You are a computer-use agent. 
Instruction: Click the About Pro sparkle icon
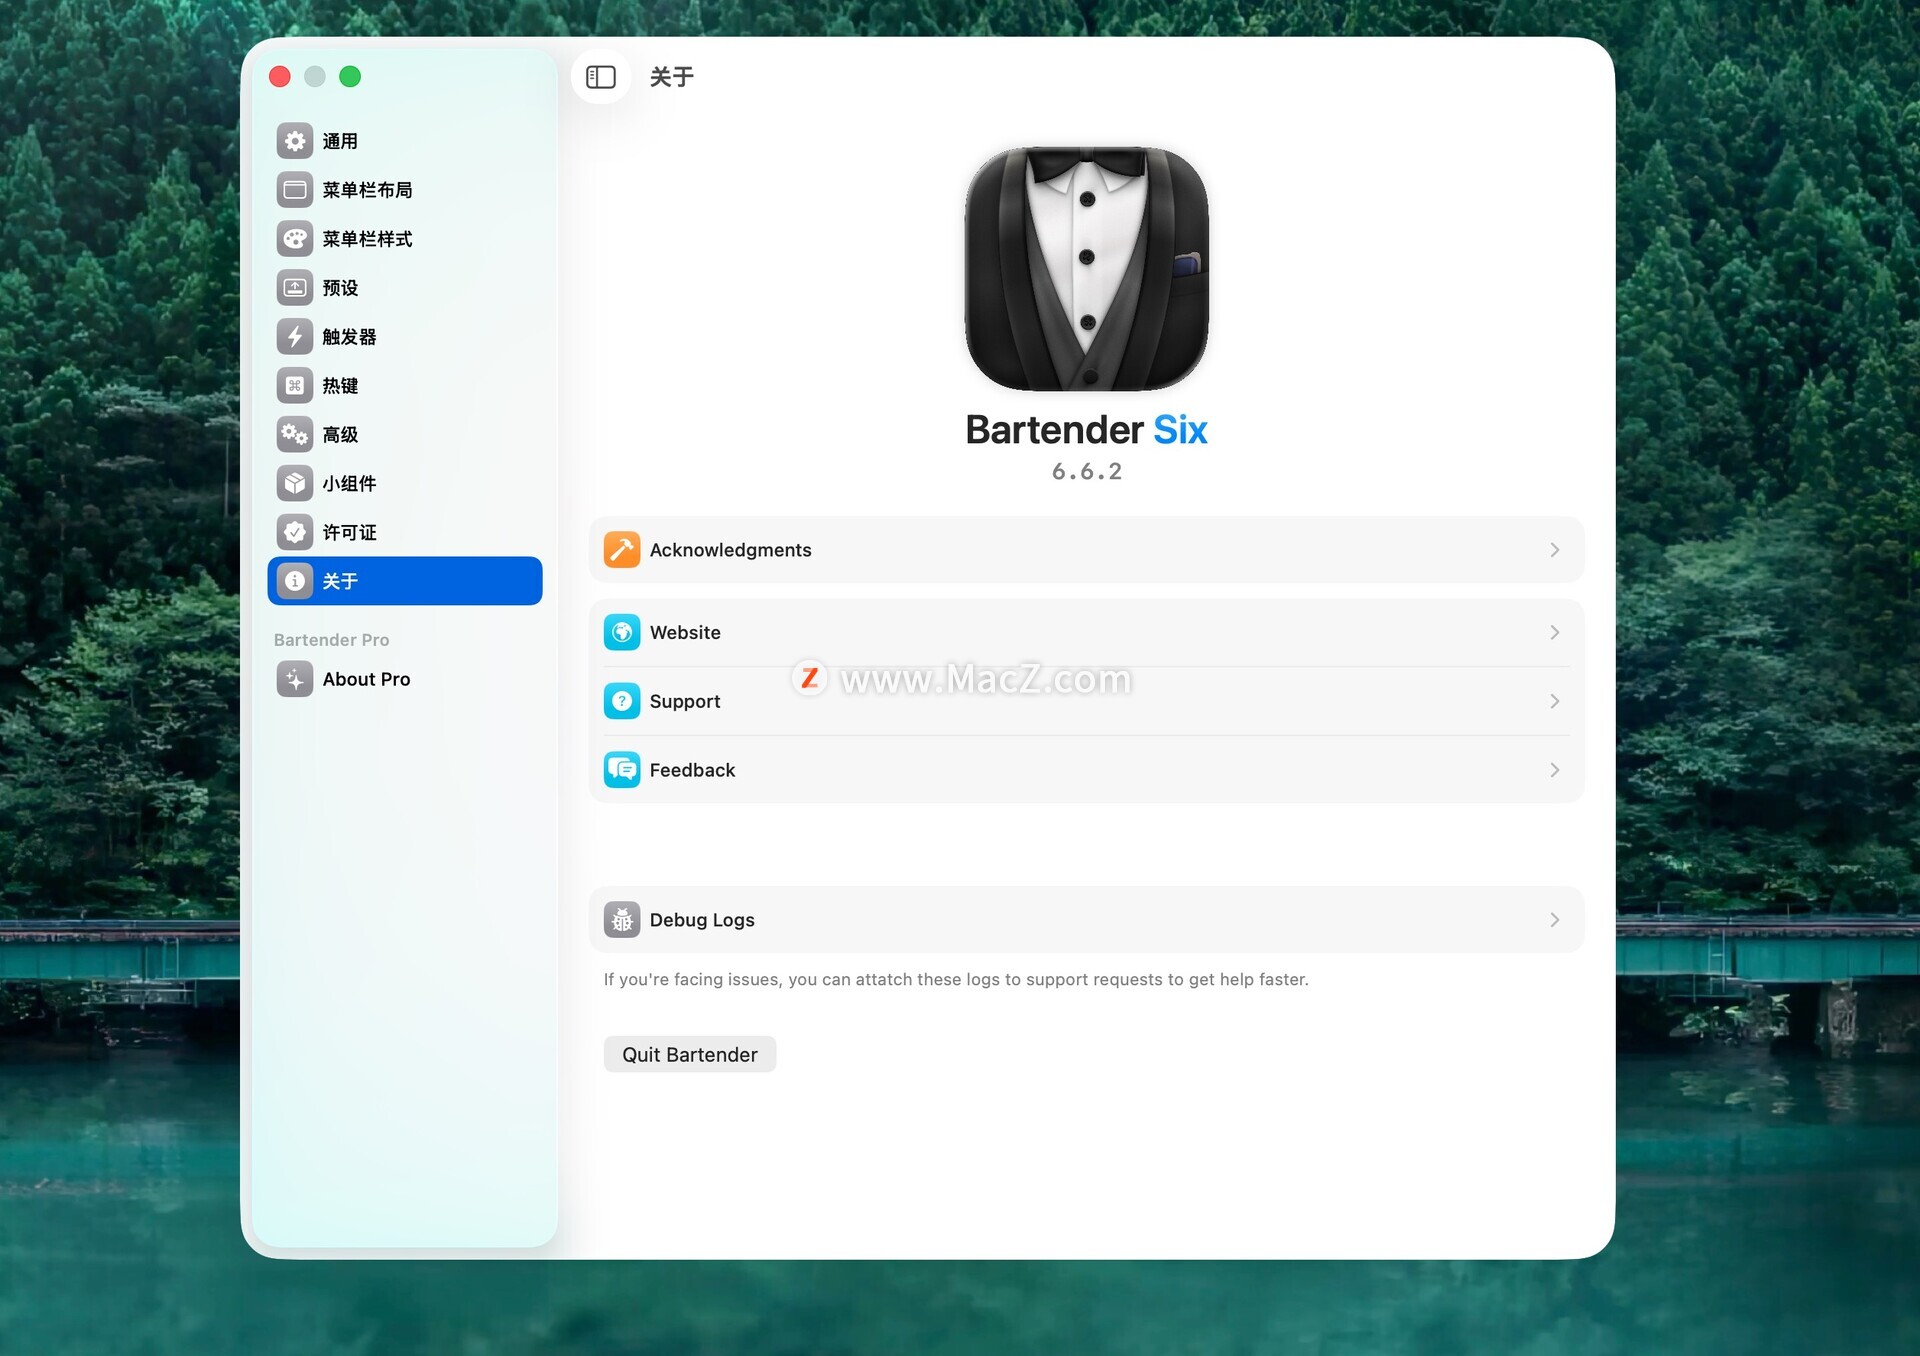[x=294, y=679]
